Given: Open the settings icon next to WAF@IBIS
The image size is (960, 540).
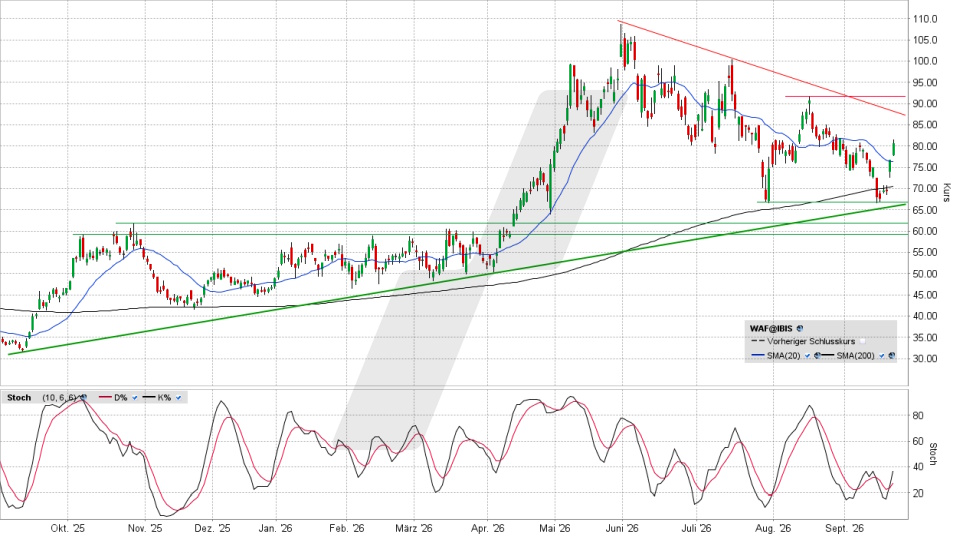Looking at the screenshot, I should 800,329.
